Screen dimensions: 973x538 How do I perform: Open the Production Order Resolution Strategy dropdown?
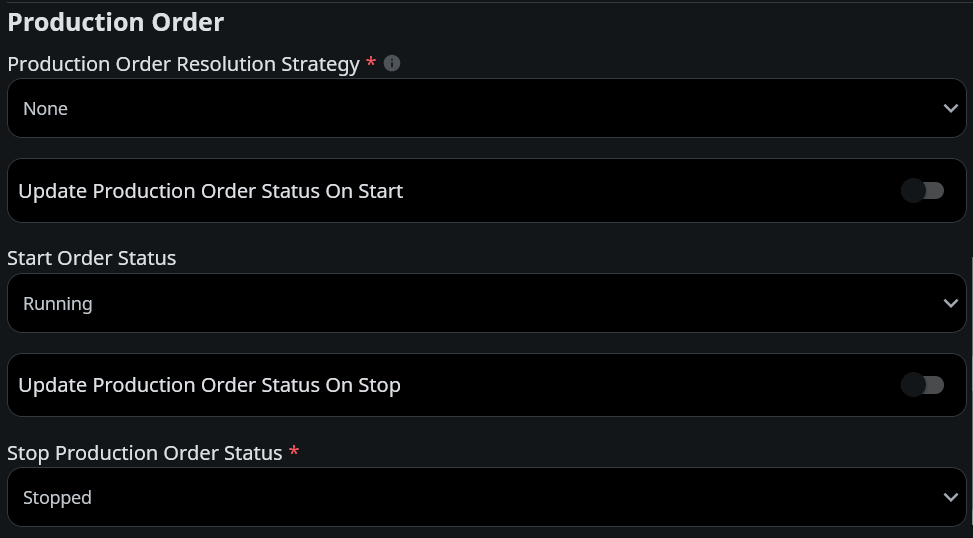[x=486, y=108]
